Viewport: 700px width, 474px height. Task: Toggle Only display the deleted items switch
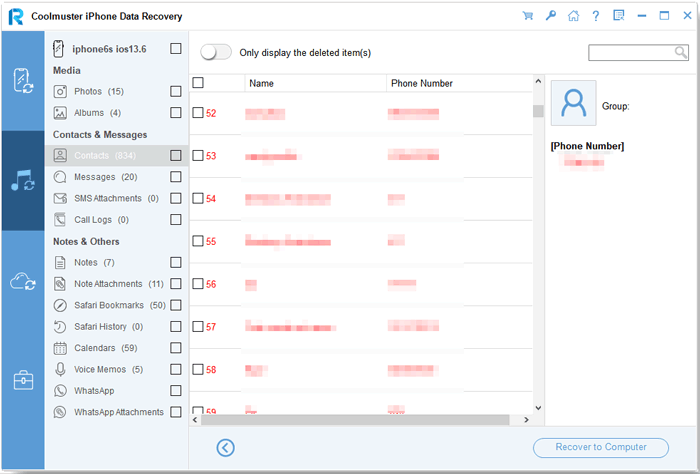pos(216,52)
